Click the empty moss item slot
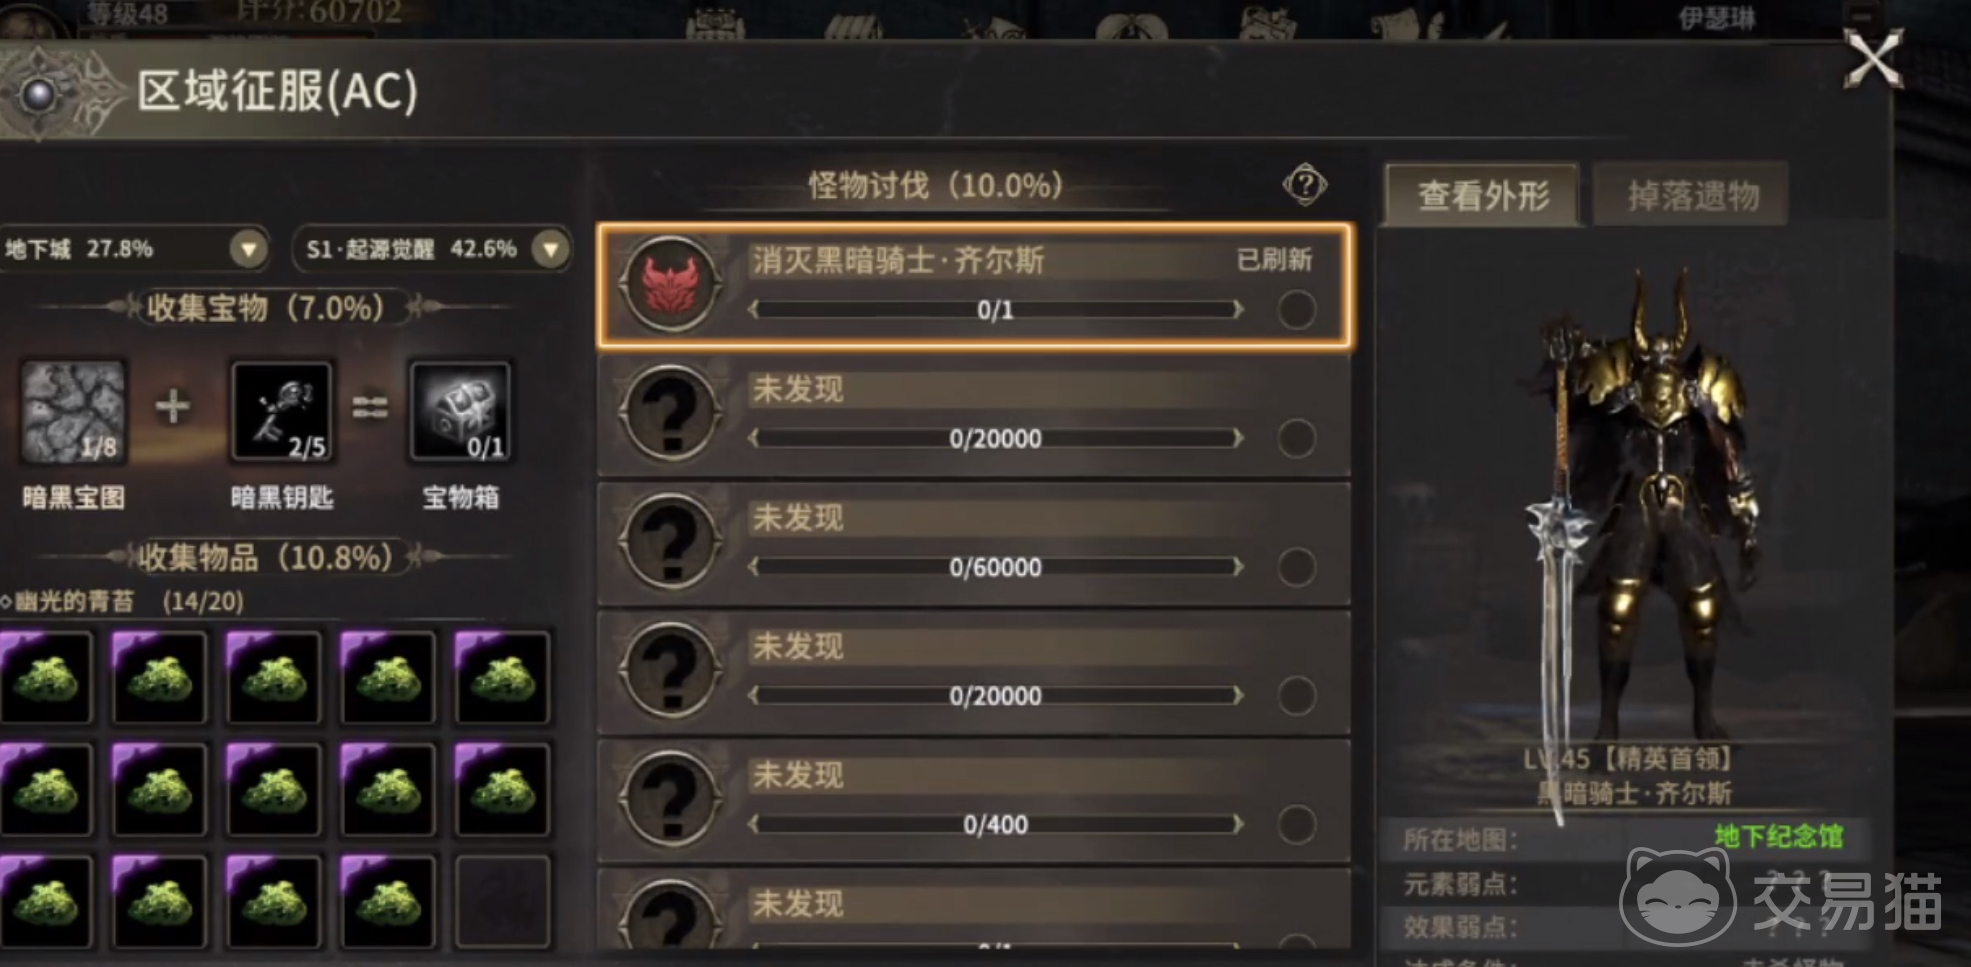 coord(502,901)
